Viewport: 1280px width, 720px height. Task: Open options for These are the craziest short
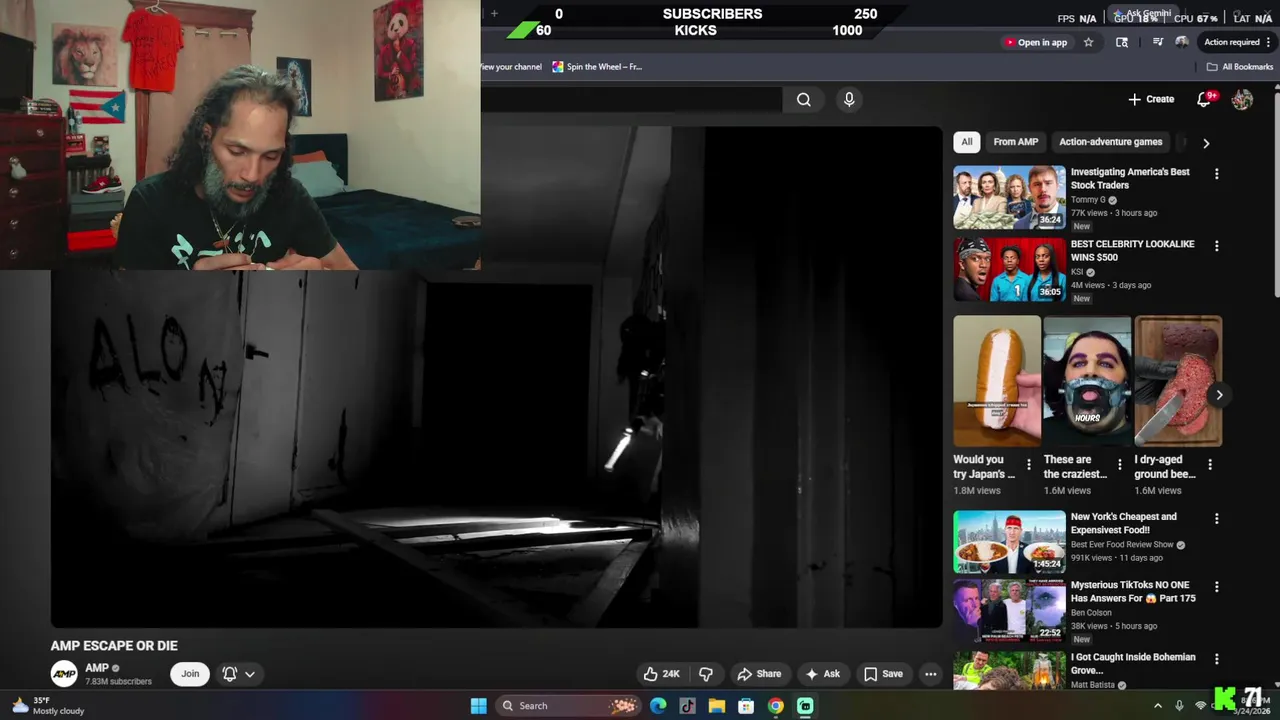pos(1120,465)
